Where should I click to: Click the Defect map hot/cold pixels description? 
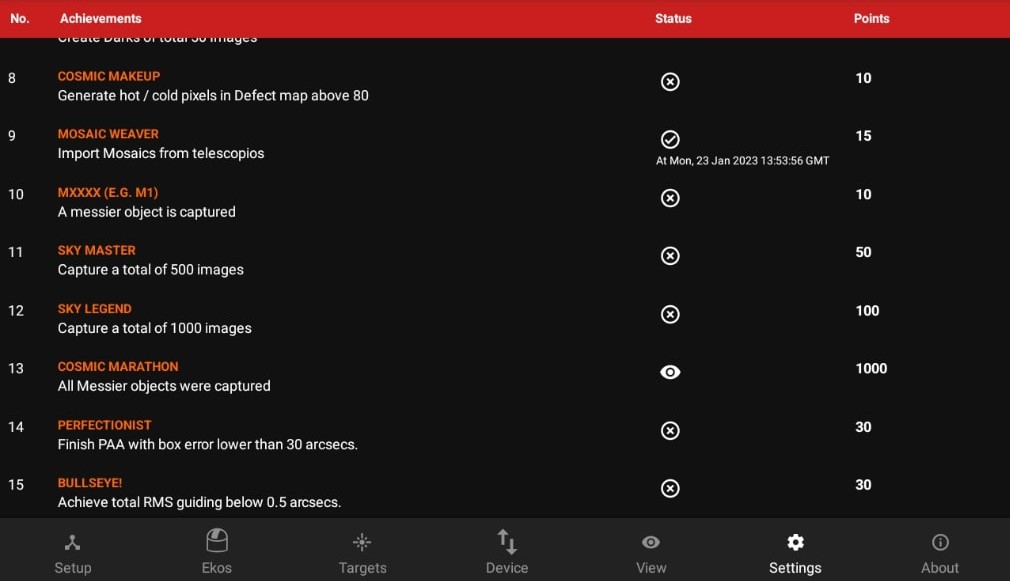213,95
